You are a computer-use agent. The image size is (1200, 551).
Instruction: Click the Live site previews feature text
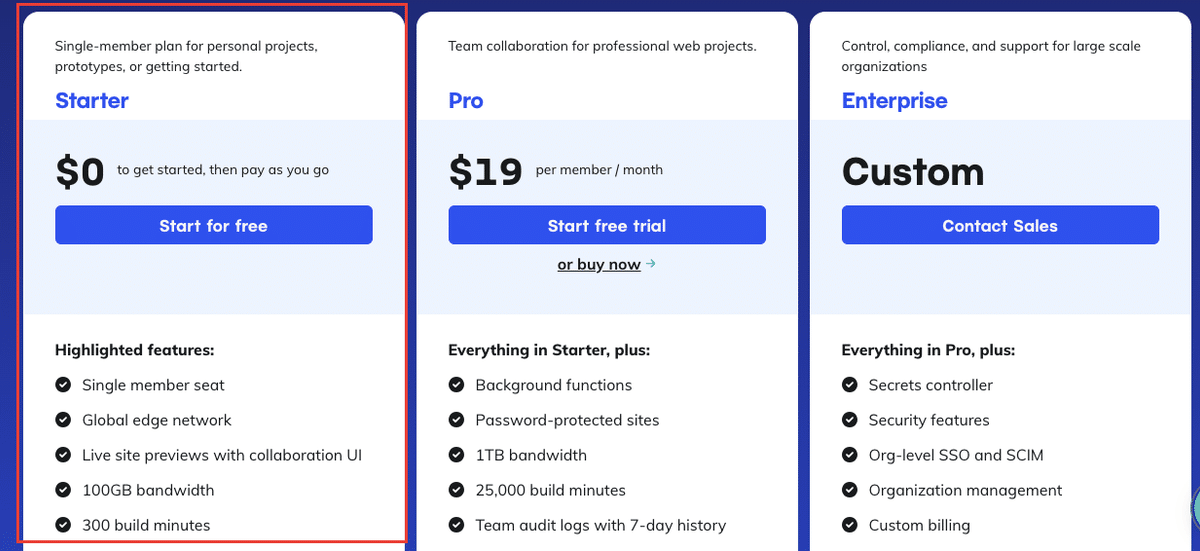[222, 455]
